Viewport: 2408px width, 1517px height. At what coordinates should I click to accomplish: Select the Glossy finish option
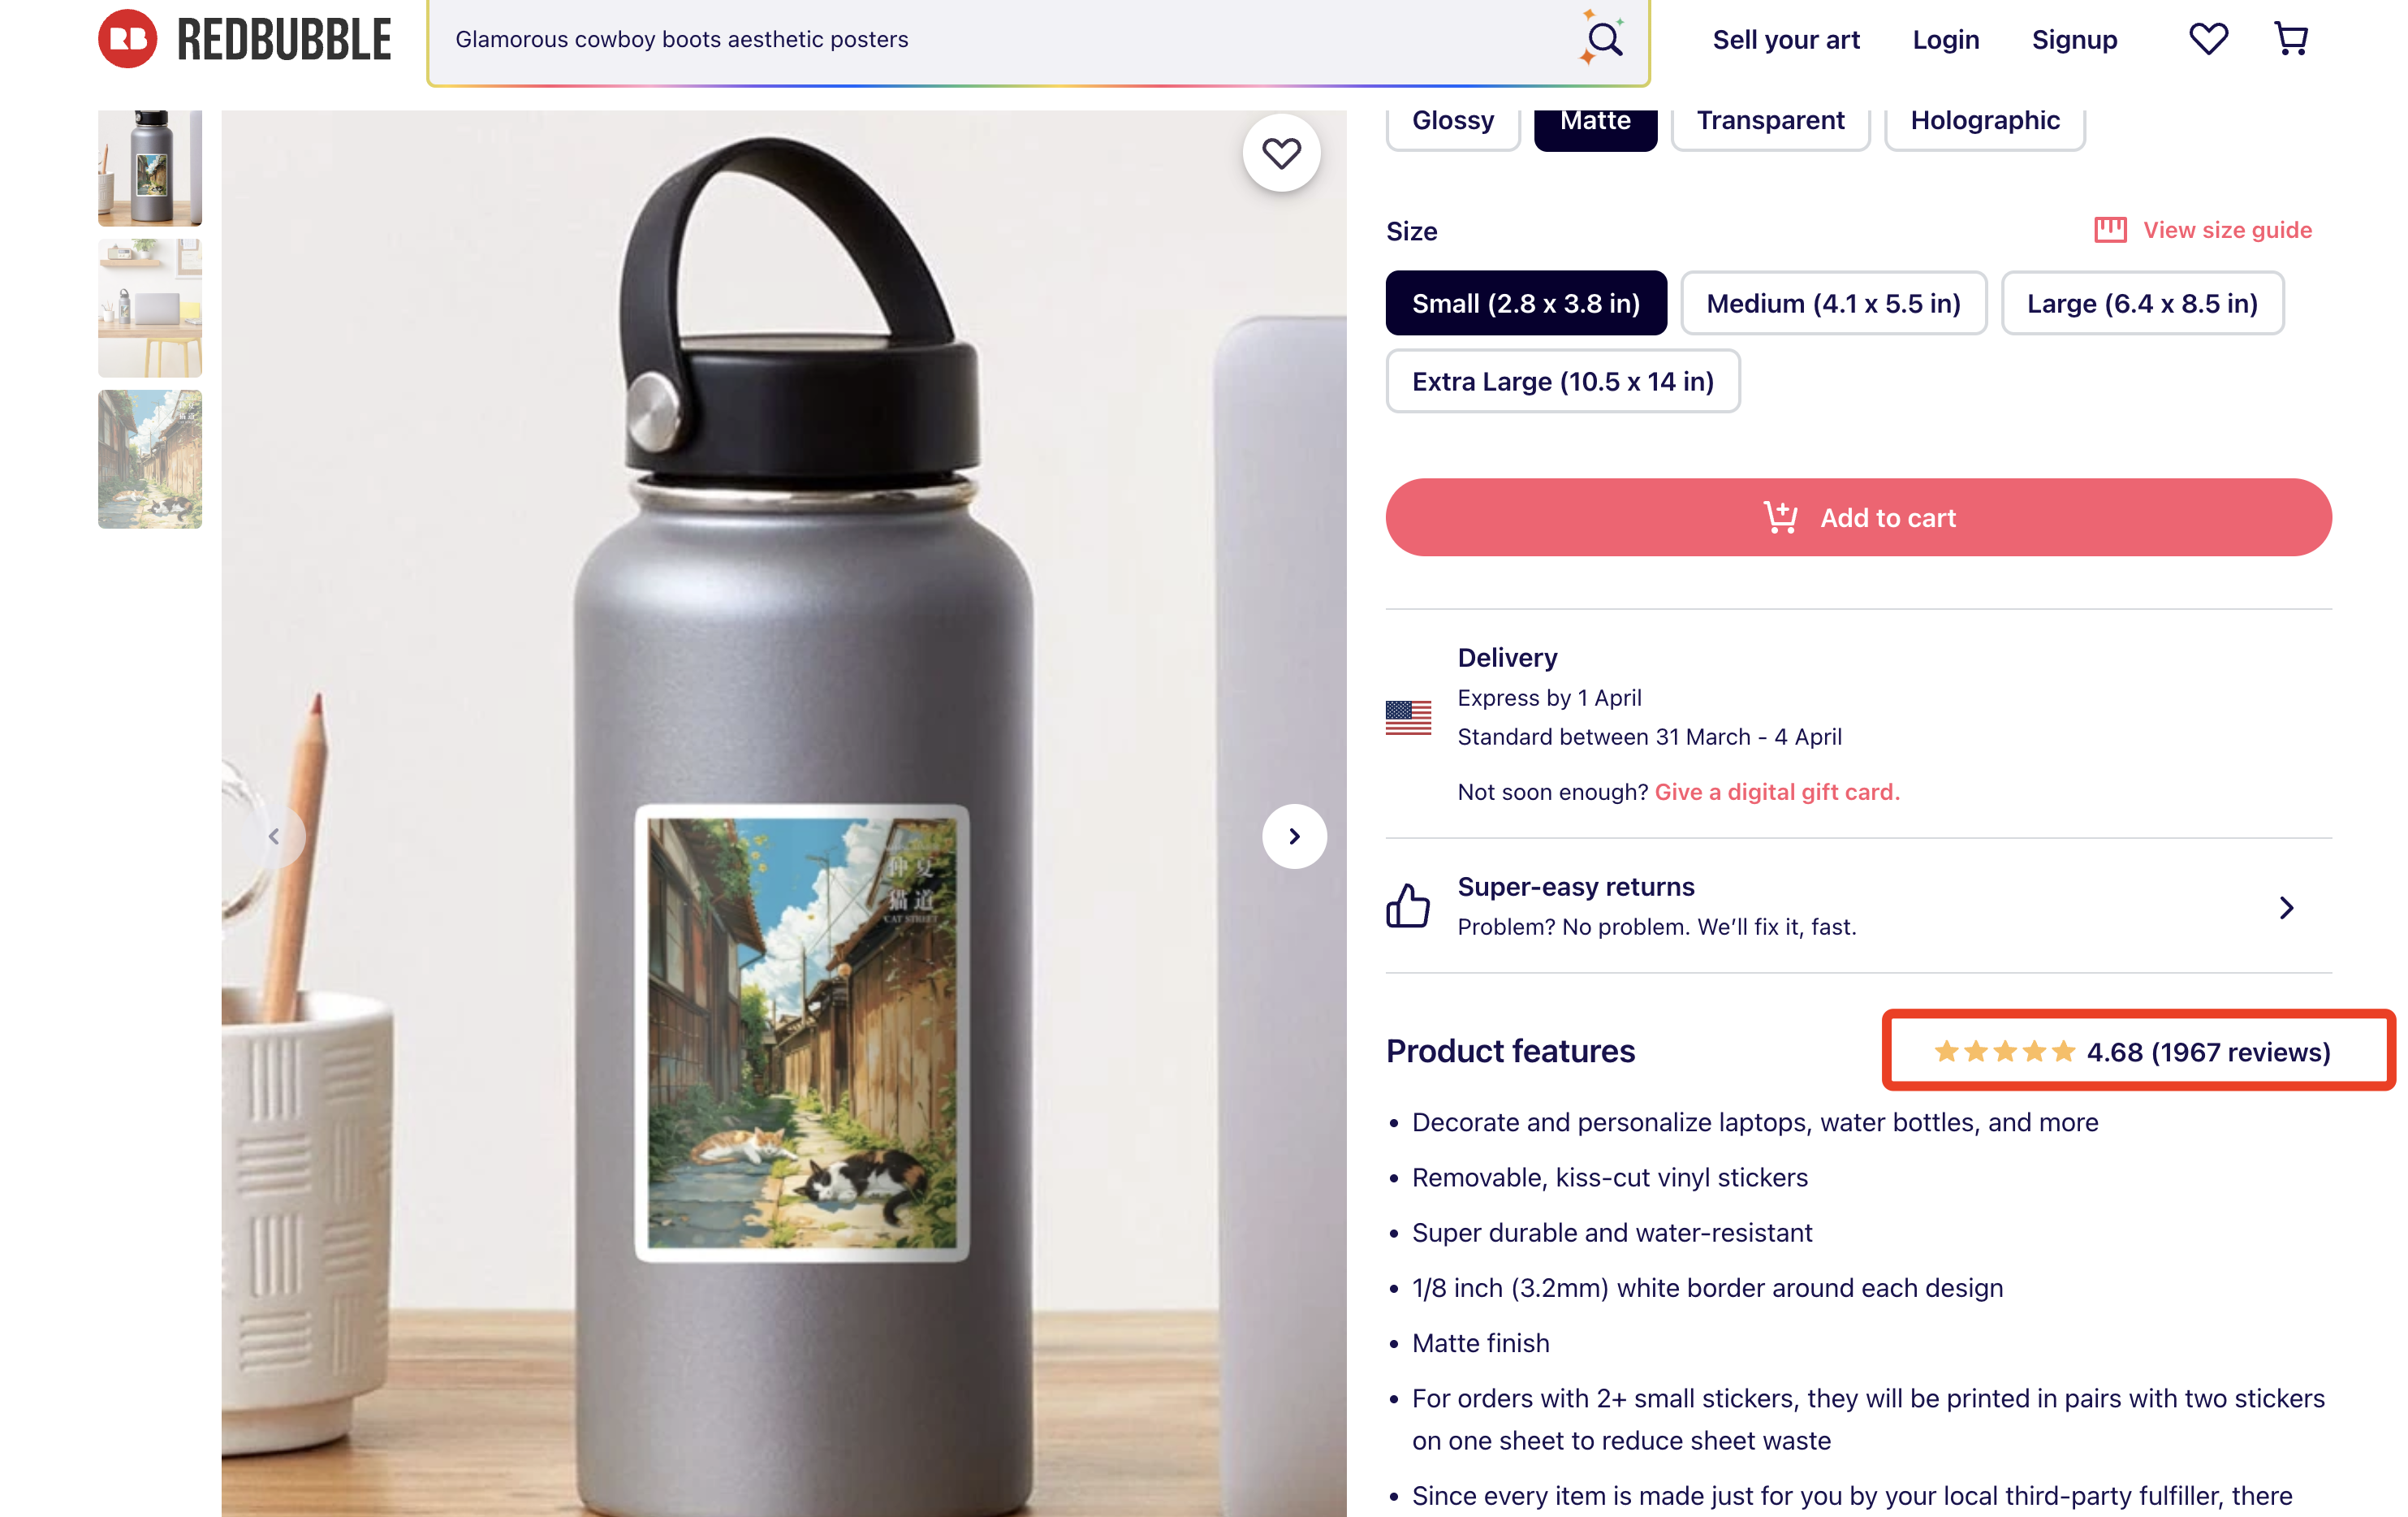coord(1452,121)
